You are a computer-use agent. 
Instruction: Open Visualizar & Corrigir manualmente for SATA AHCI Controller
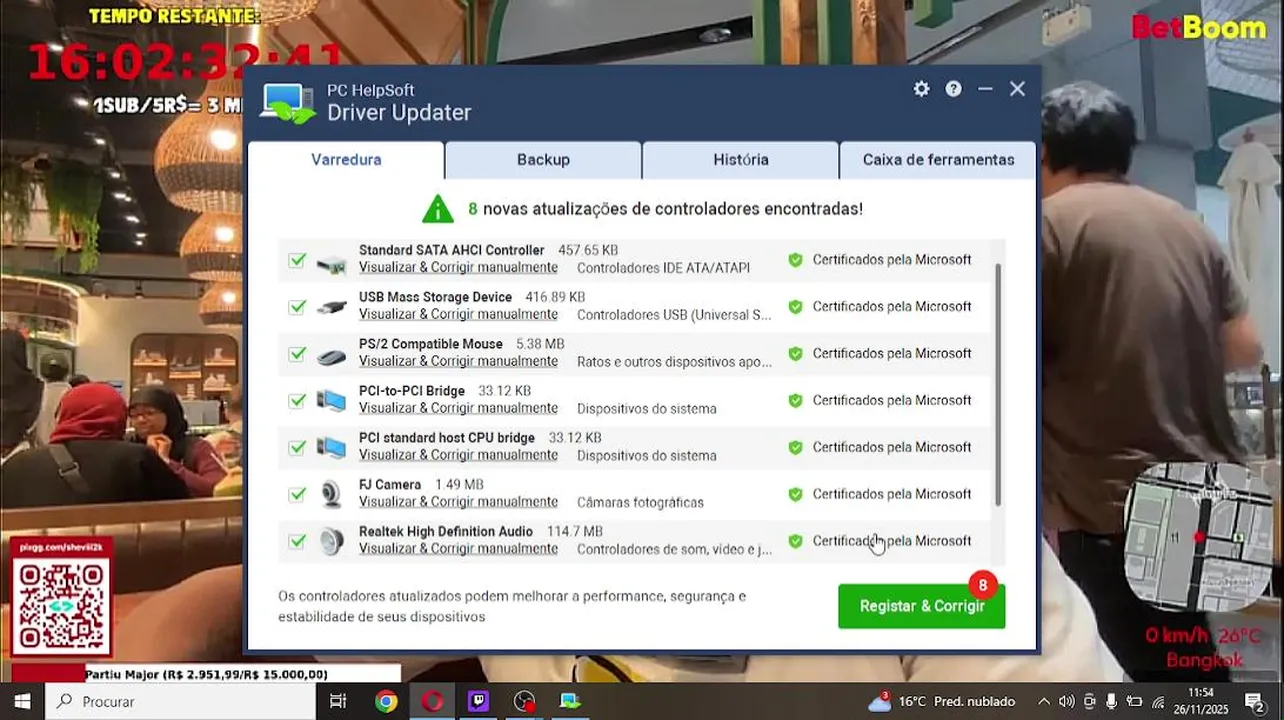tap(458, 267)
